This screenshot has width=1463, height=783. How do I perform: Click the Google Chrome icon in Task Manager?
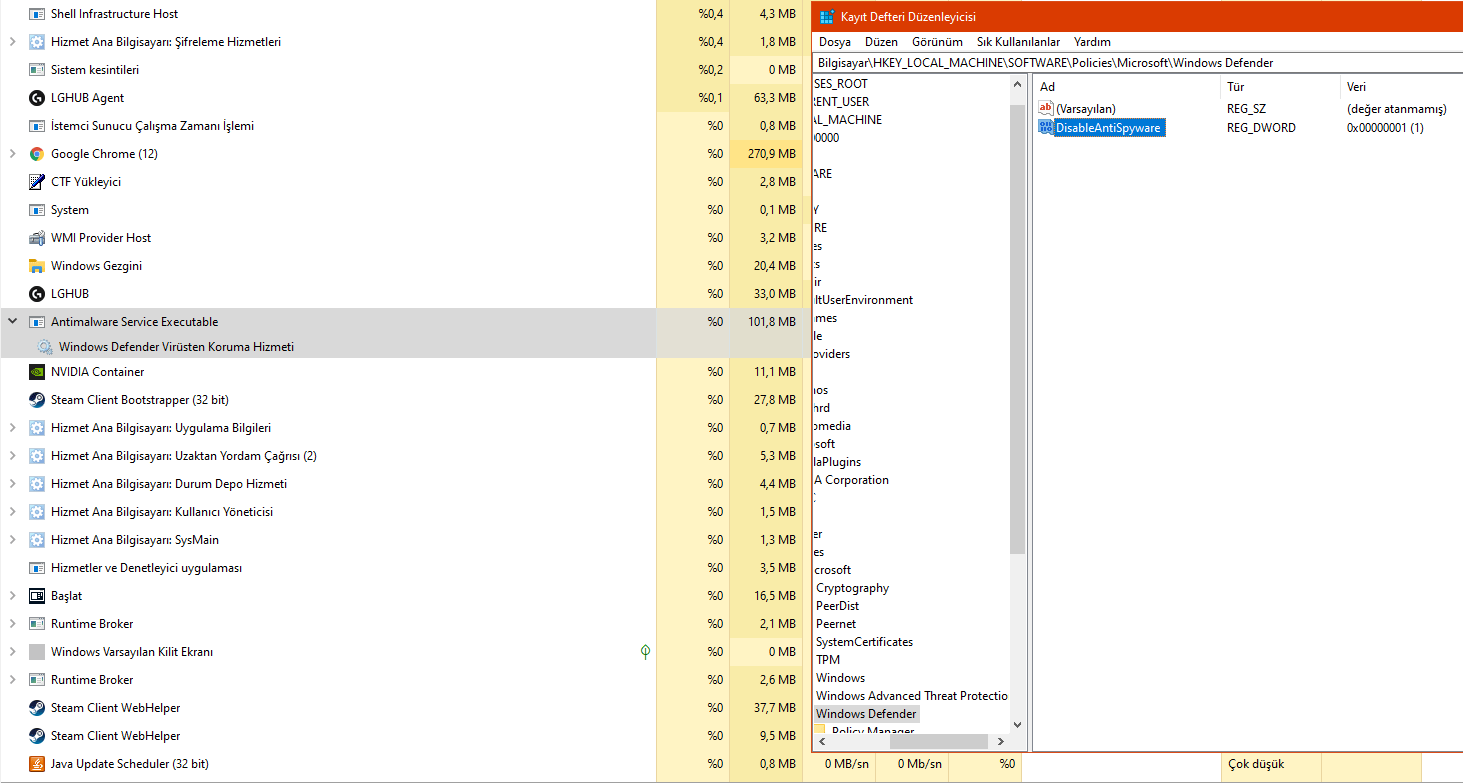point(37,154)
